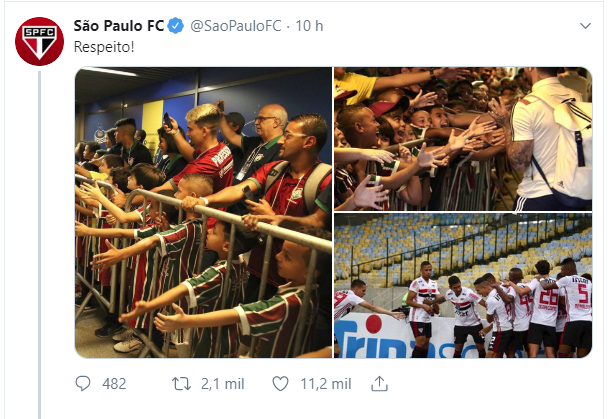Open São Paulo FC profile avatar
The width and height of the screenshot is (616, 419).
[x=39, y=41]
